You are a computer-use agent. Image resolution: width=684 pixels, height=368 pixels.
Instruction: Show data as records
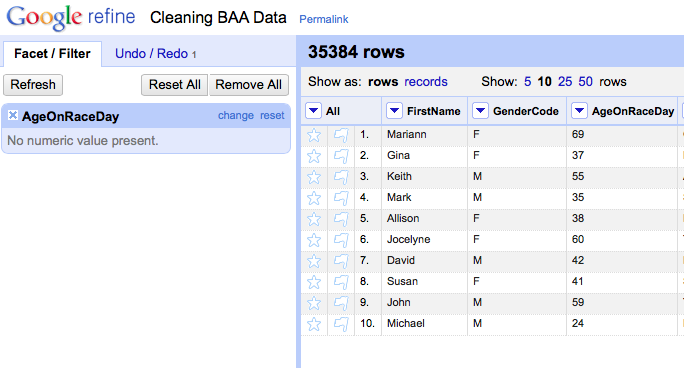point(426,82)
